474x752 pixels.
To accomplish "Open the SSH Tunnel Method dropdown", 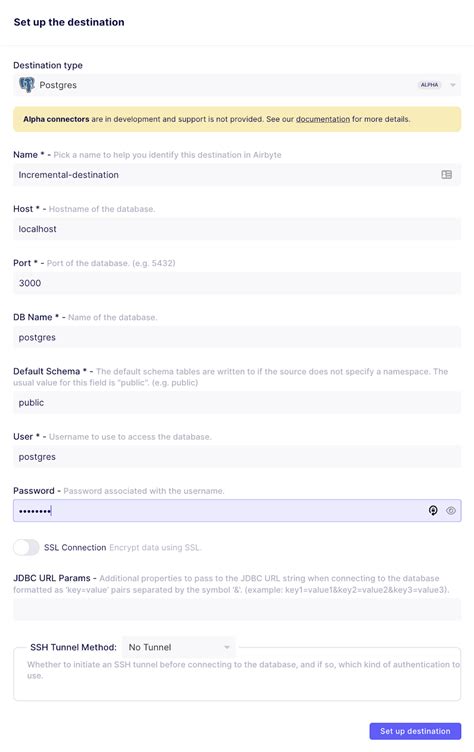I will (x=178, y=647).
